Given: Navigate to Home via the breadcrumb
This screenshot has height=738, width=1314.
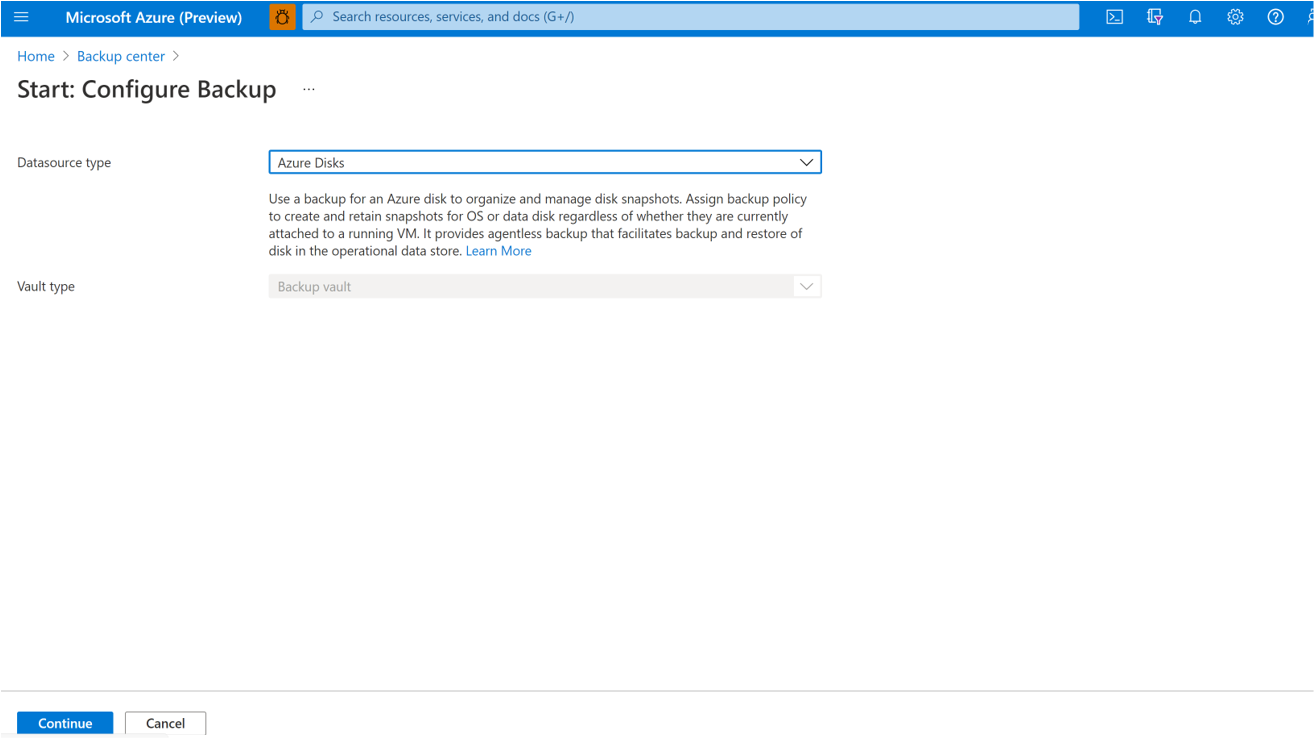Looking at the screenshot, I should 36,56.
